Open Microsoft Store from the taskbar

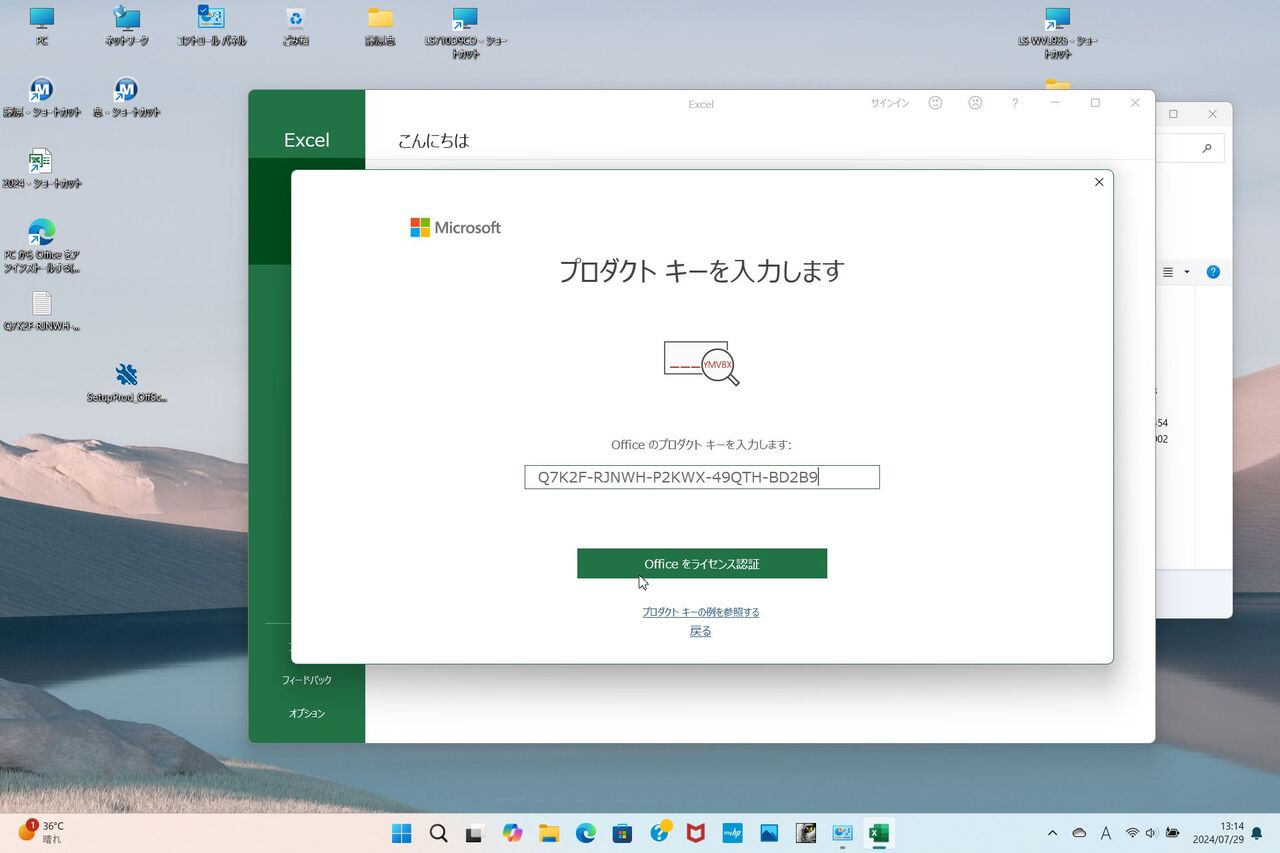point(622,833)
